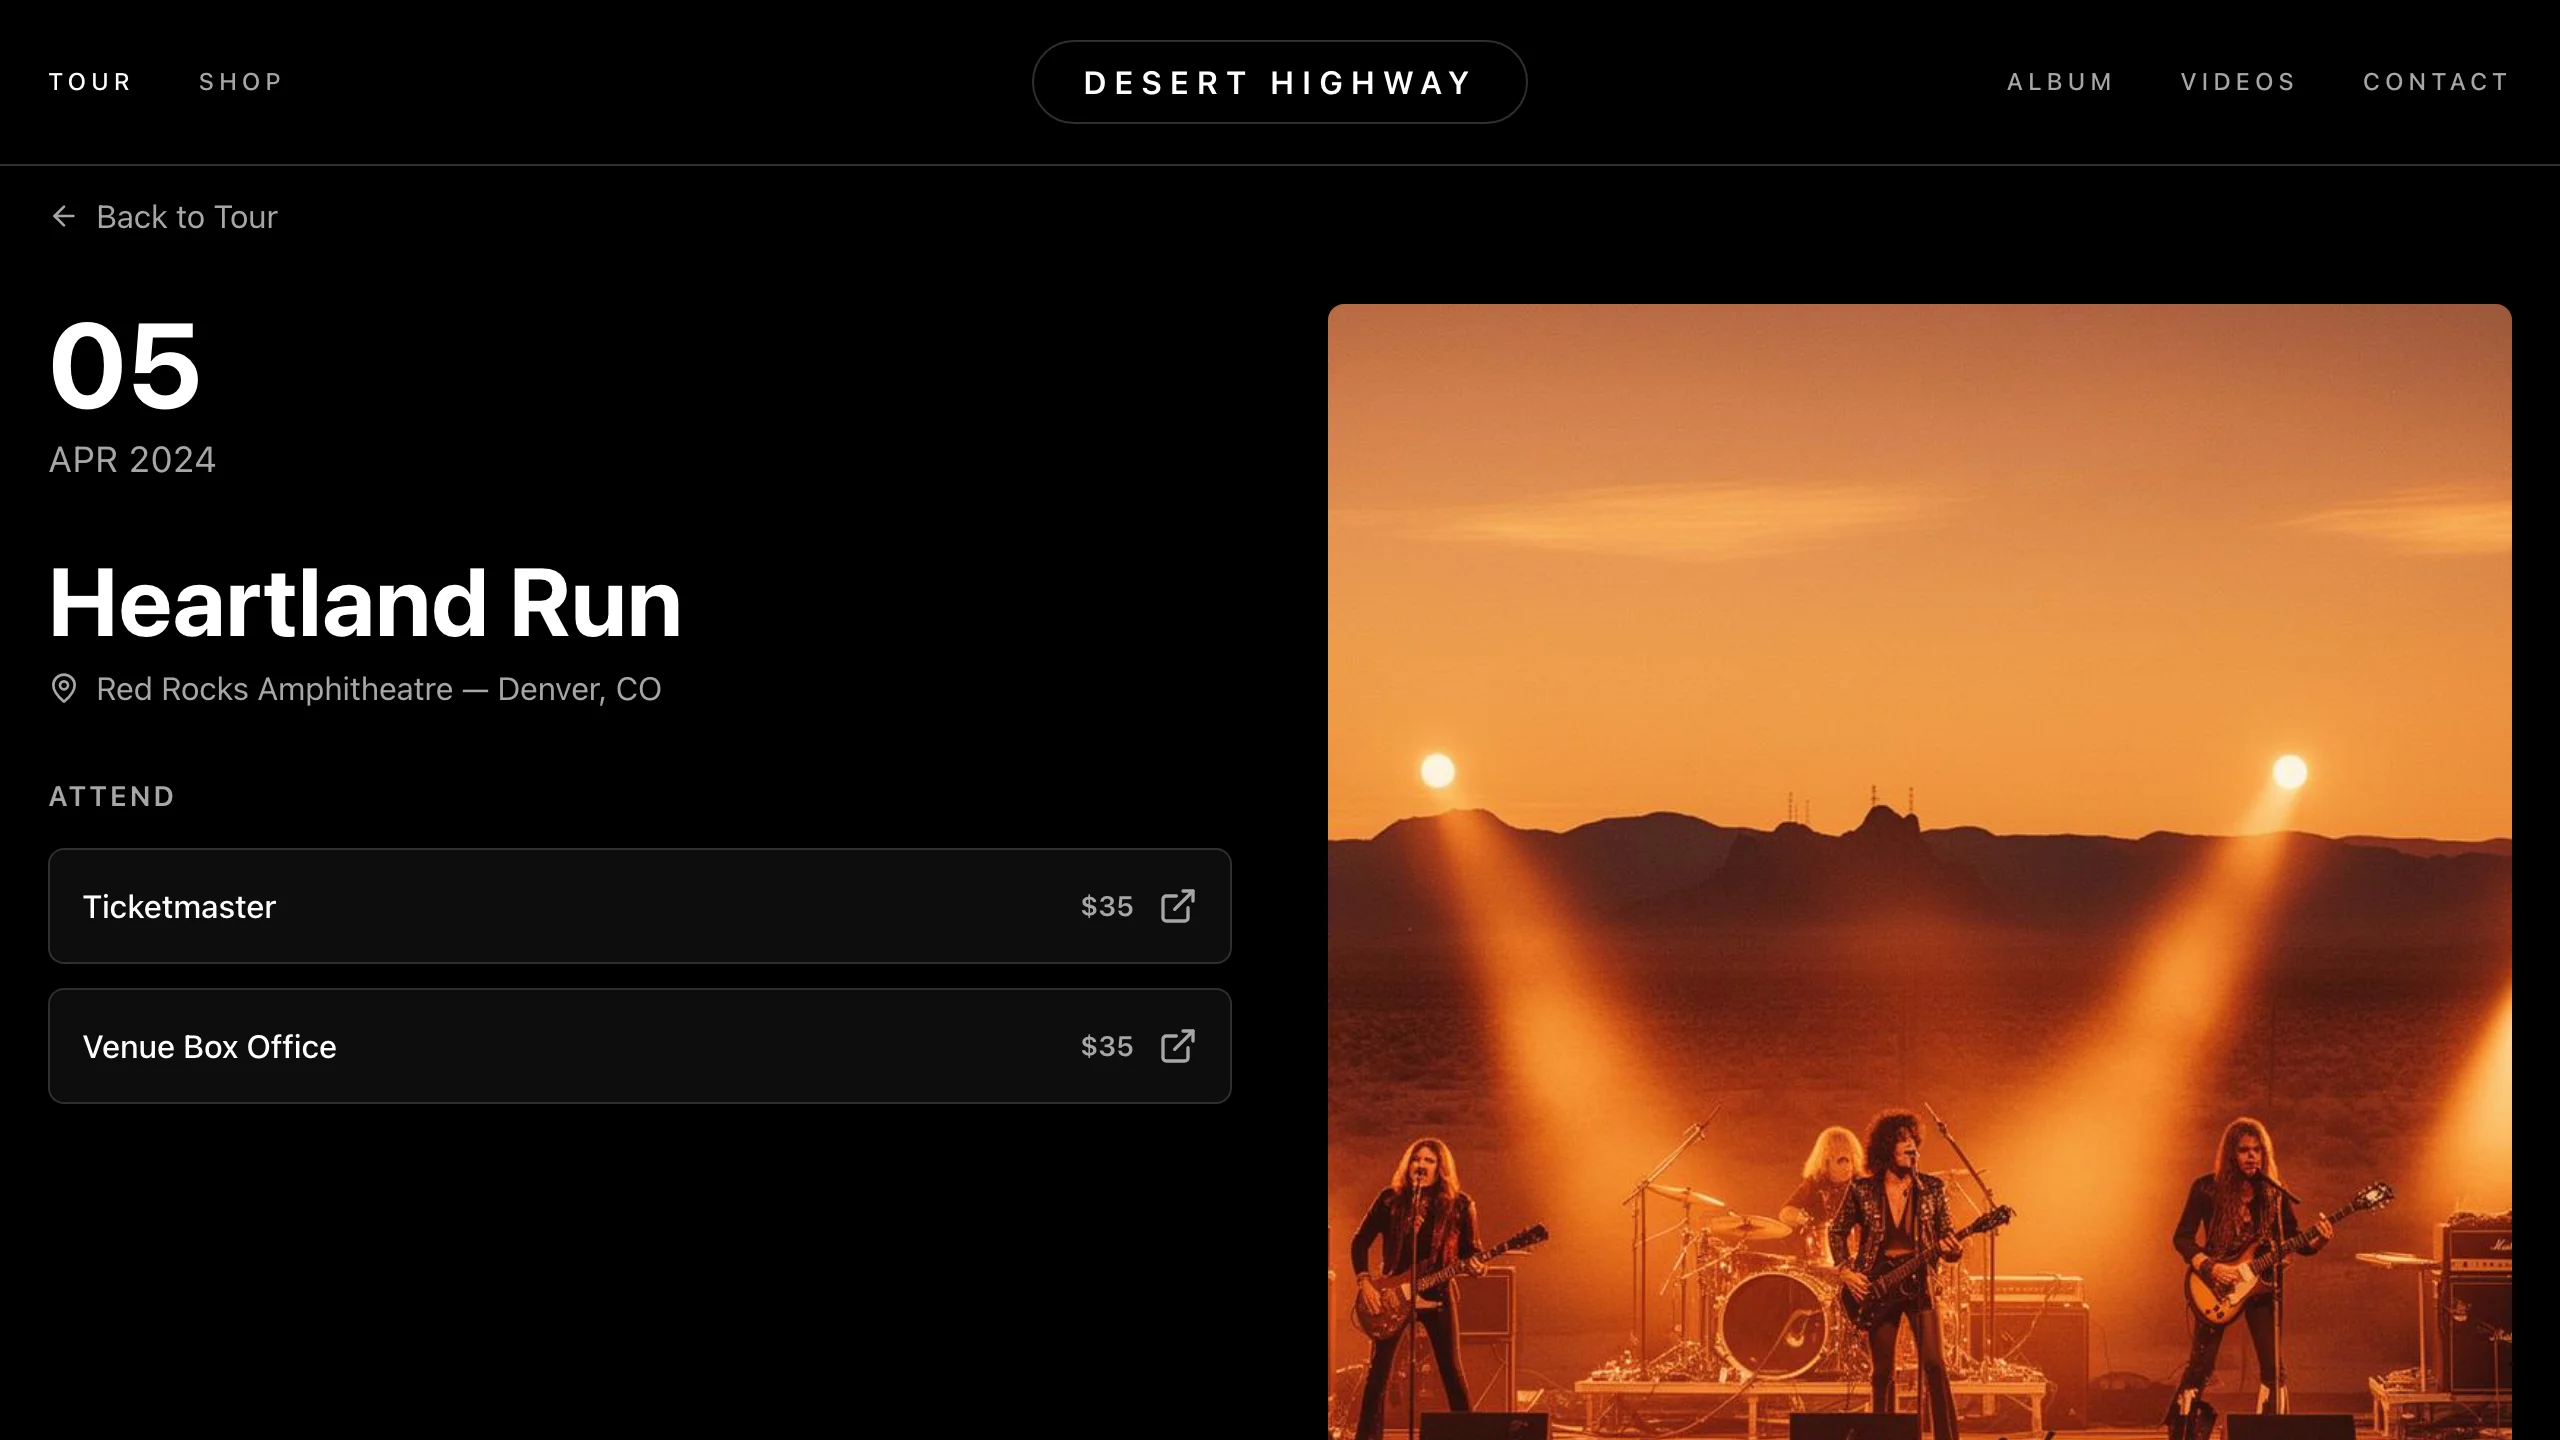Click the 05 date number
Image resolution: width=2560 pixels, height=1440 pixels.
(x=125, y=366)
